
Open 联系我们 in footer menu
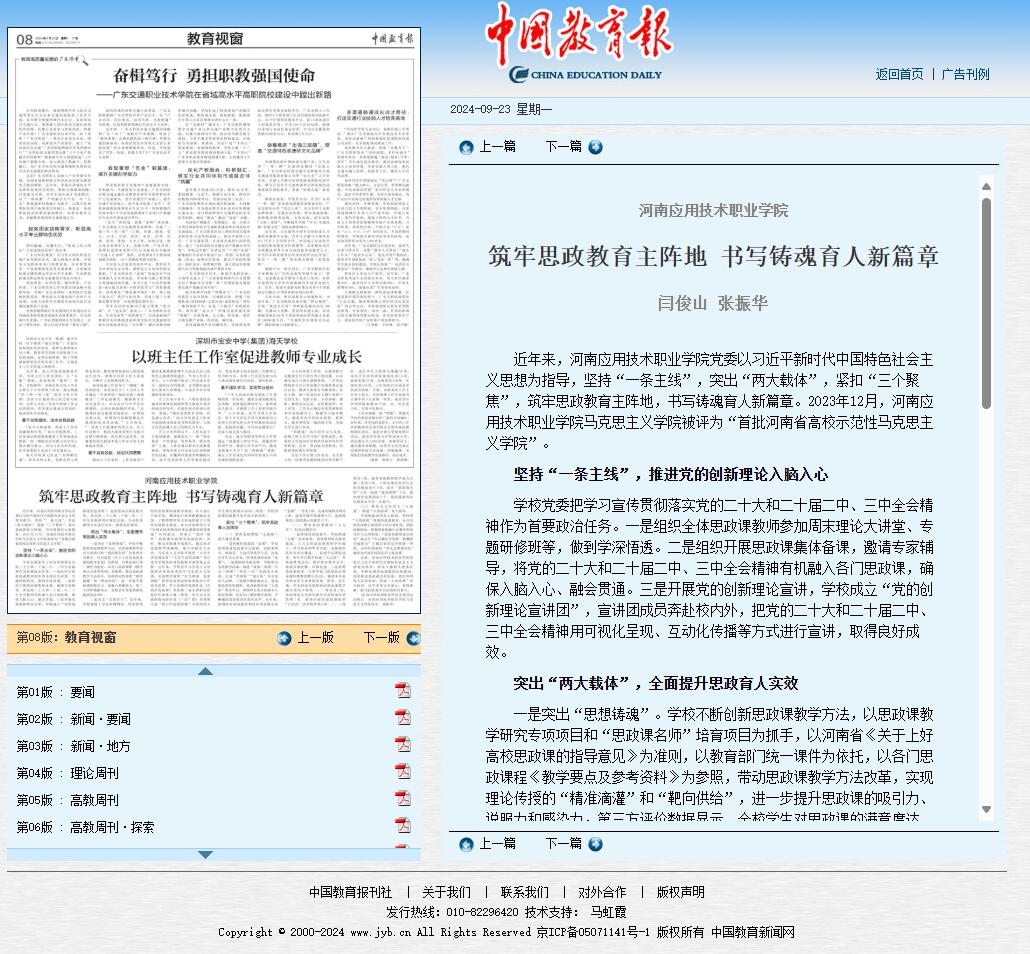(x=525, y=892)
